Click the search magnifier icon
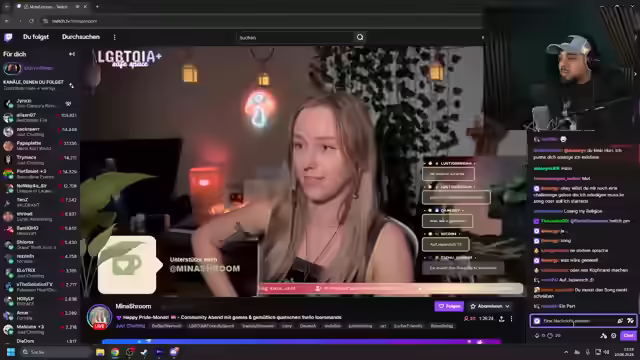640x360 pixels. [360, 37]
